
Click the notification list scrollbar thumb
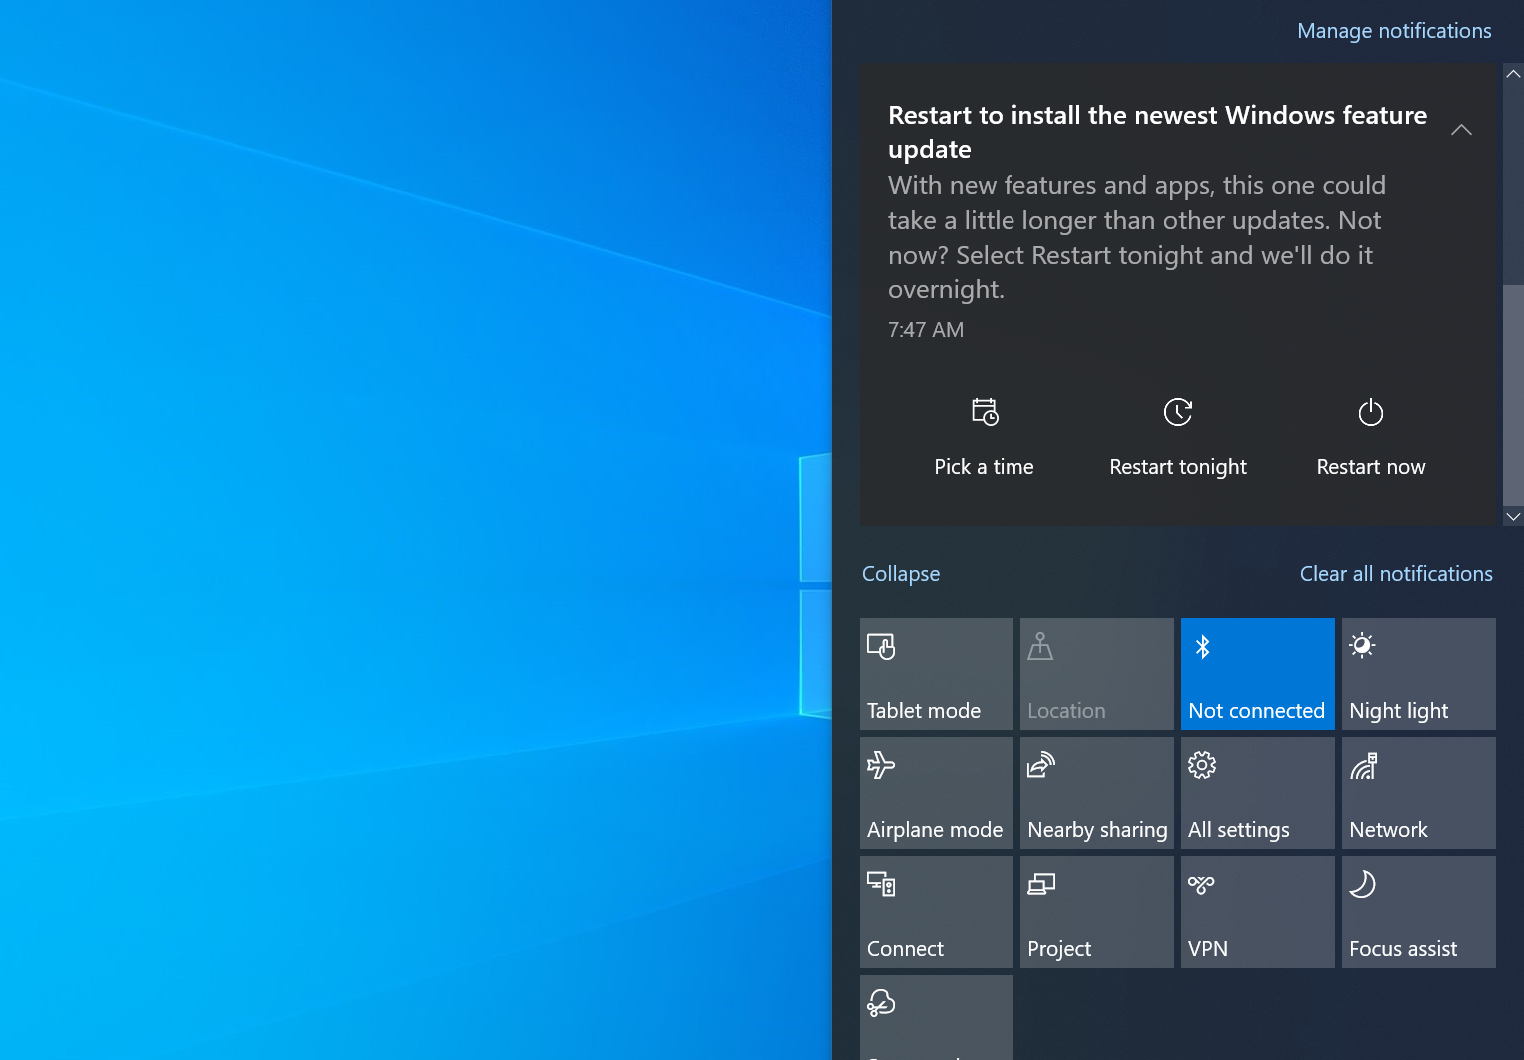pyautogui.click(x=1513, y=394)
